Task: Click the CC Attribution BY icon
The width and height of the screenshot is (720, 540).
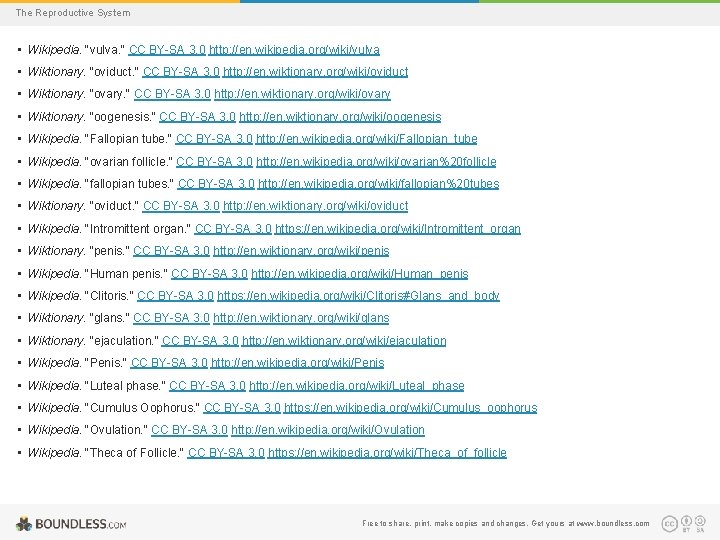Action: point(686,521)
